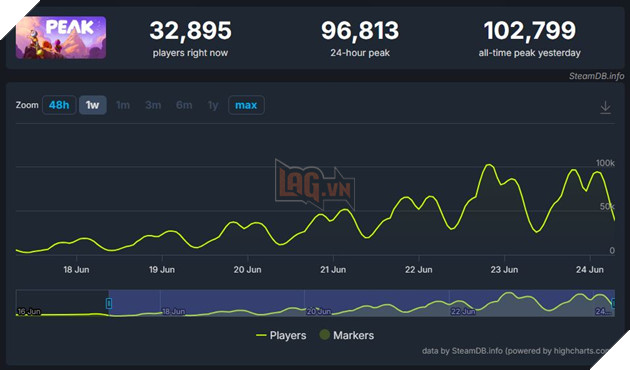Select the max zoom range
630x370 pixels.
click(246, 105)
